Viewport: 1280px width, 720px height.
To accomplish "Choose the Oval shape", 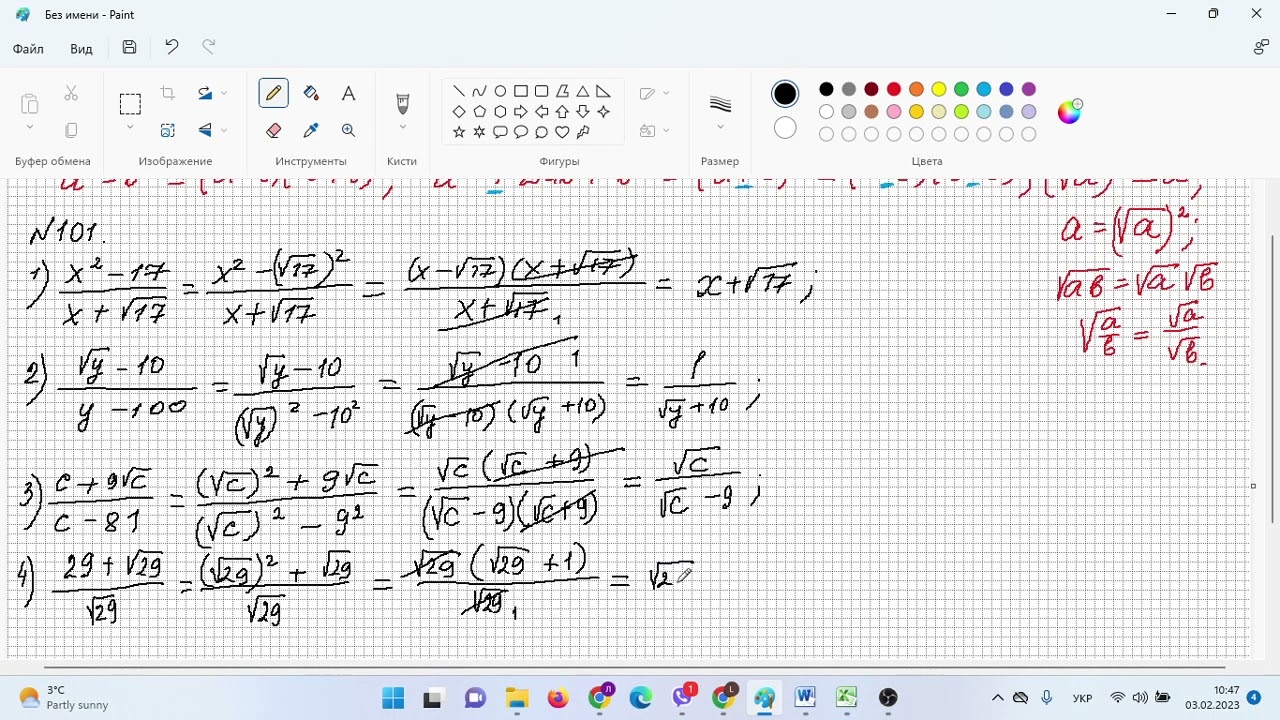I will pyautogui.click(x=500, y=91).
